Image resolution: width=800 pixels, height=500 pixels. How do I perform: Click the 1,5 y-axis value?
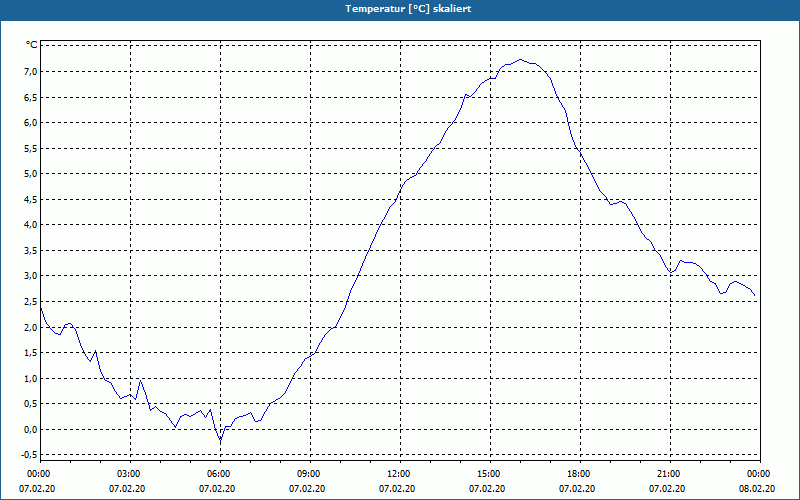coord(31,353)
